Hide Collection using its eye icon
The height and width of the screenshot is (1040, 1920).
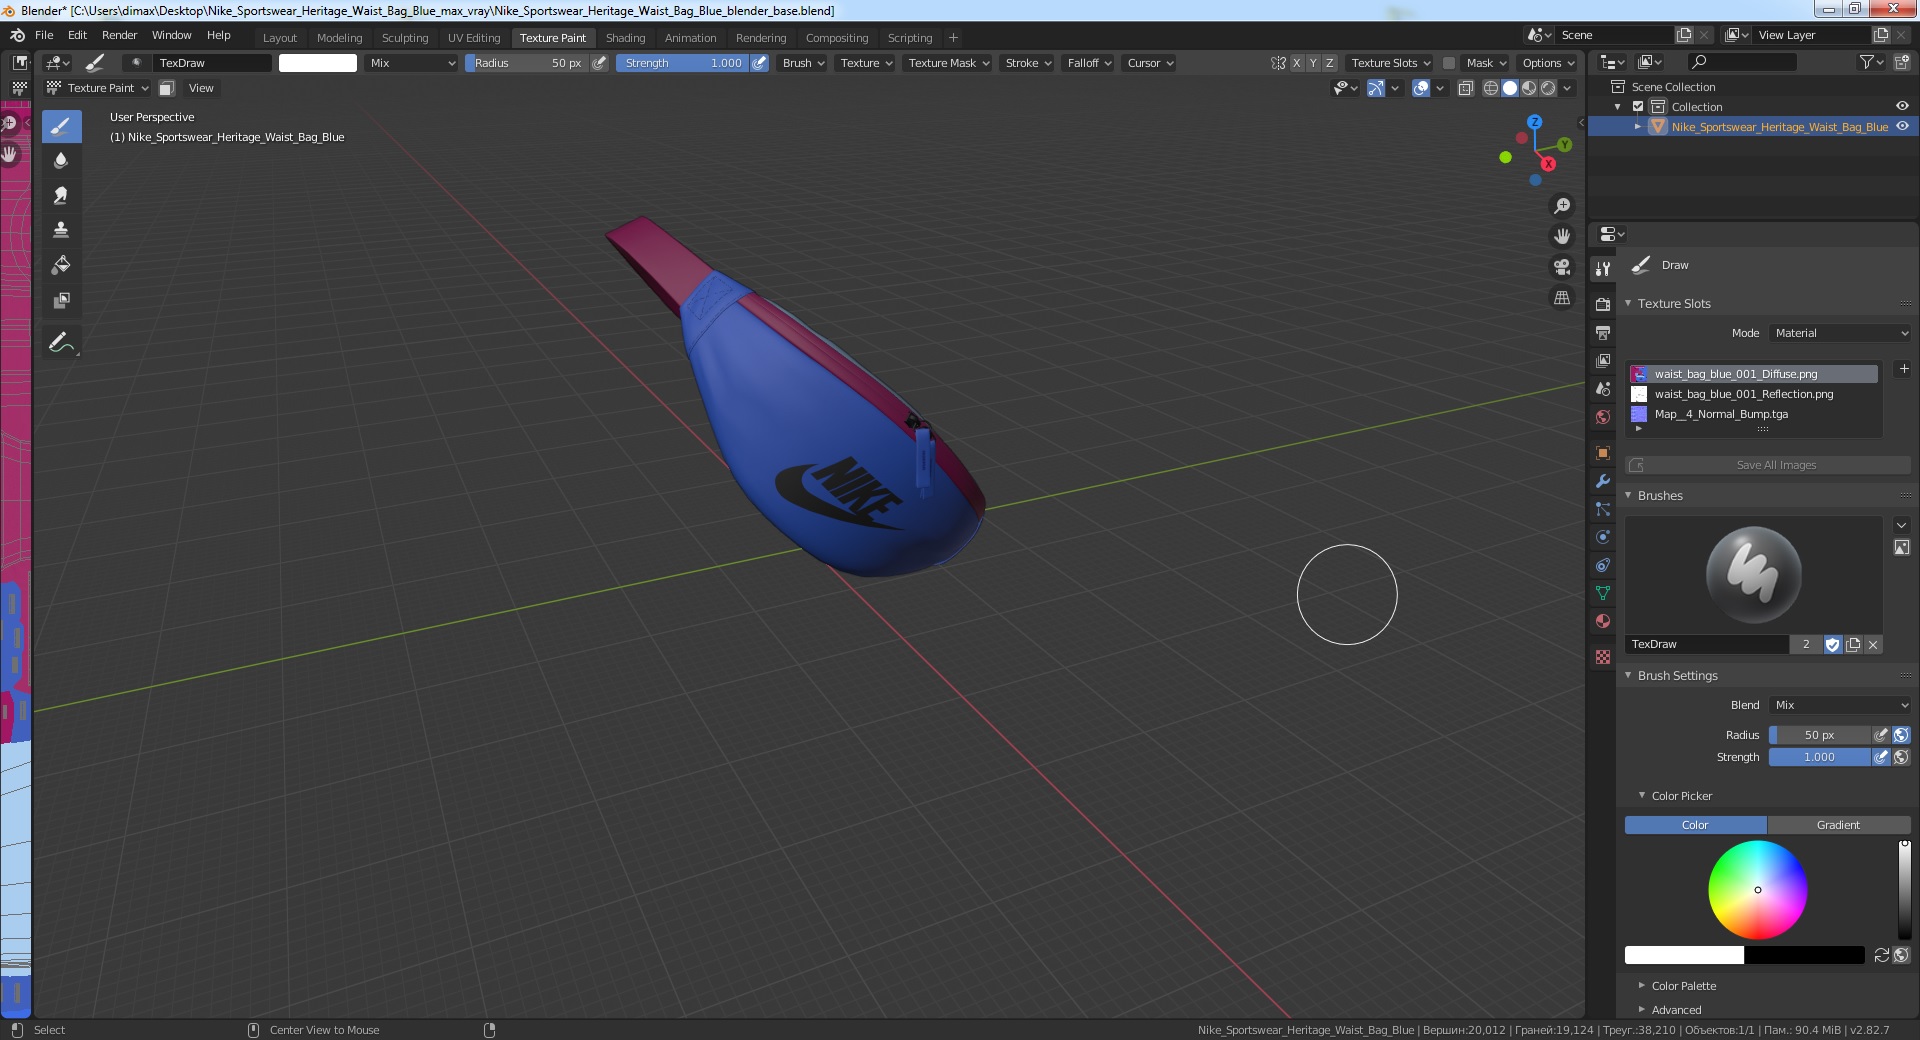coord(1902,106)
